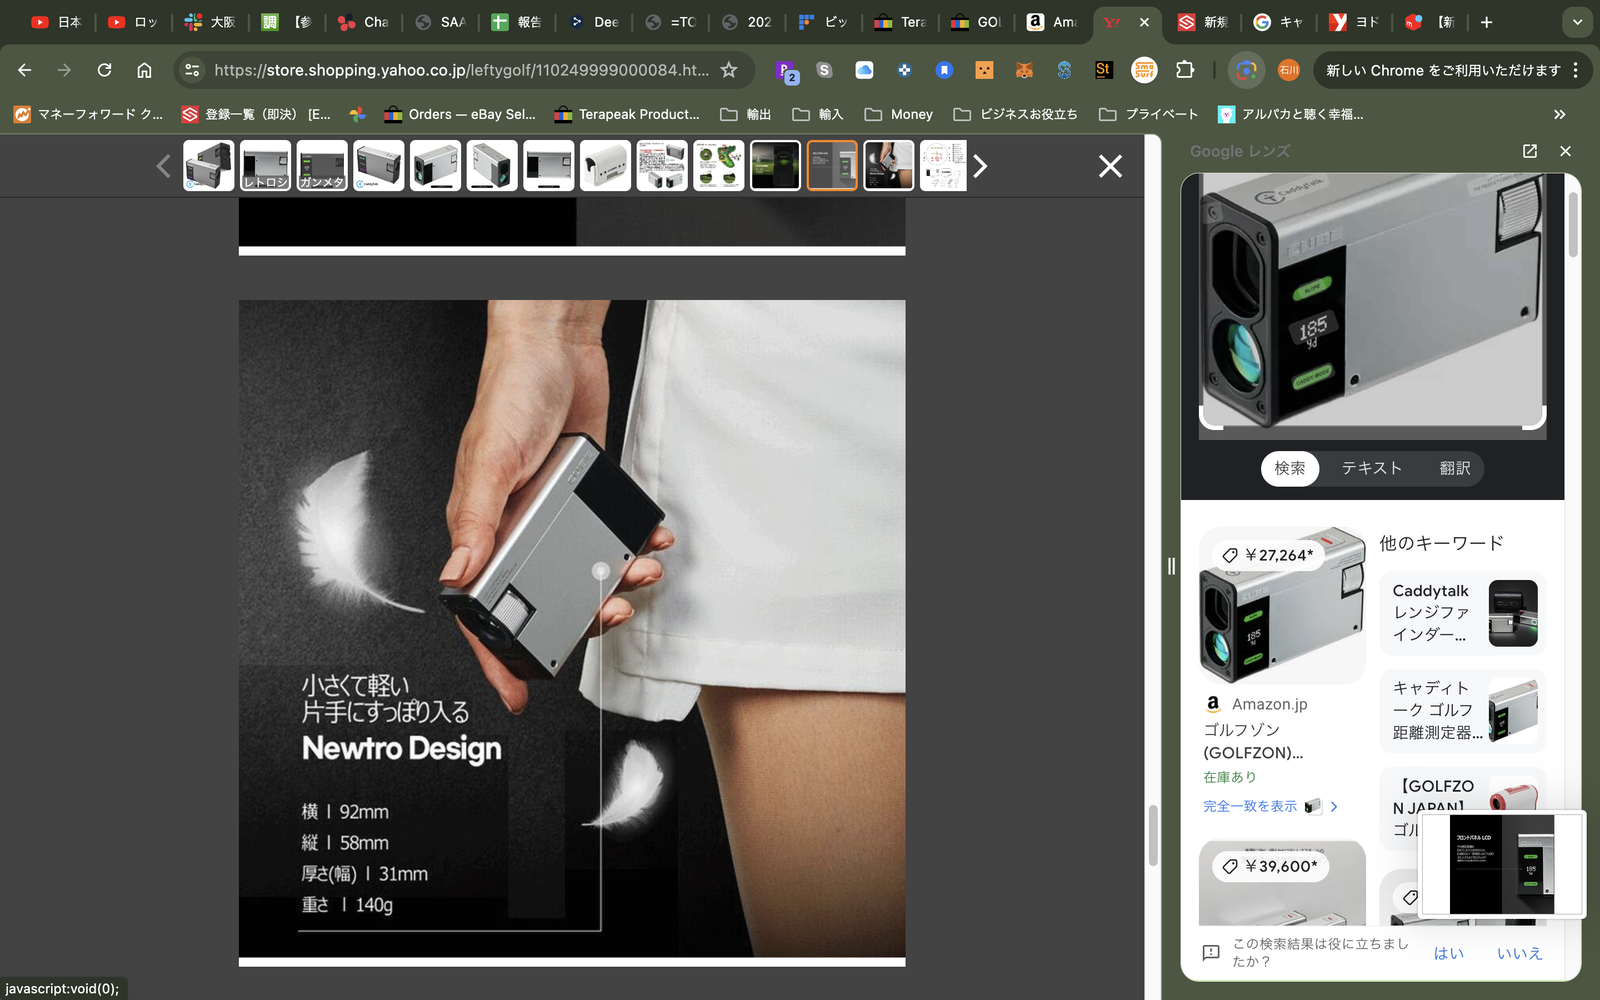Close the enlarged image gallery overlay

point(1110,166)
